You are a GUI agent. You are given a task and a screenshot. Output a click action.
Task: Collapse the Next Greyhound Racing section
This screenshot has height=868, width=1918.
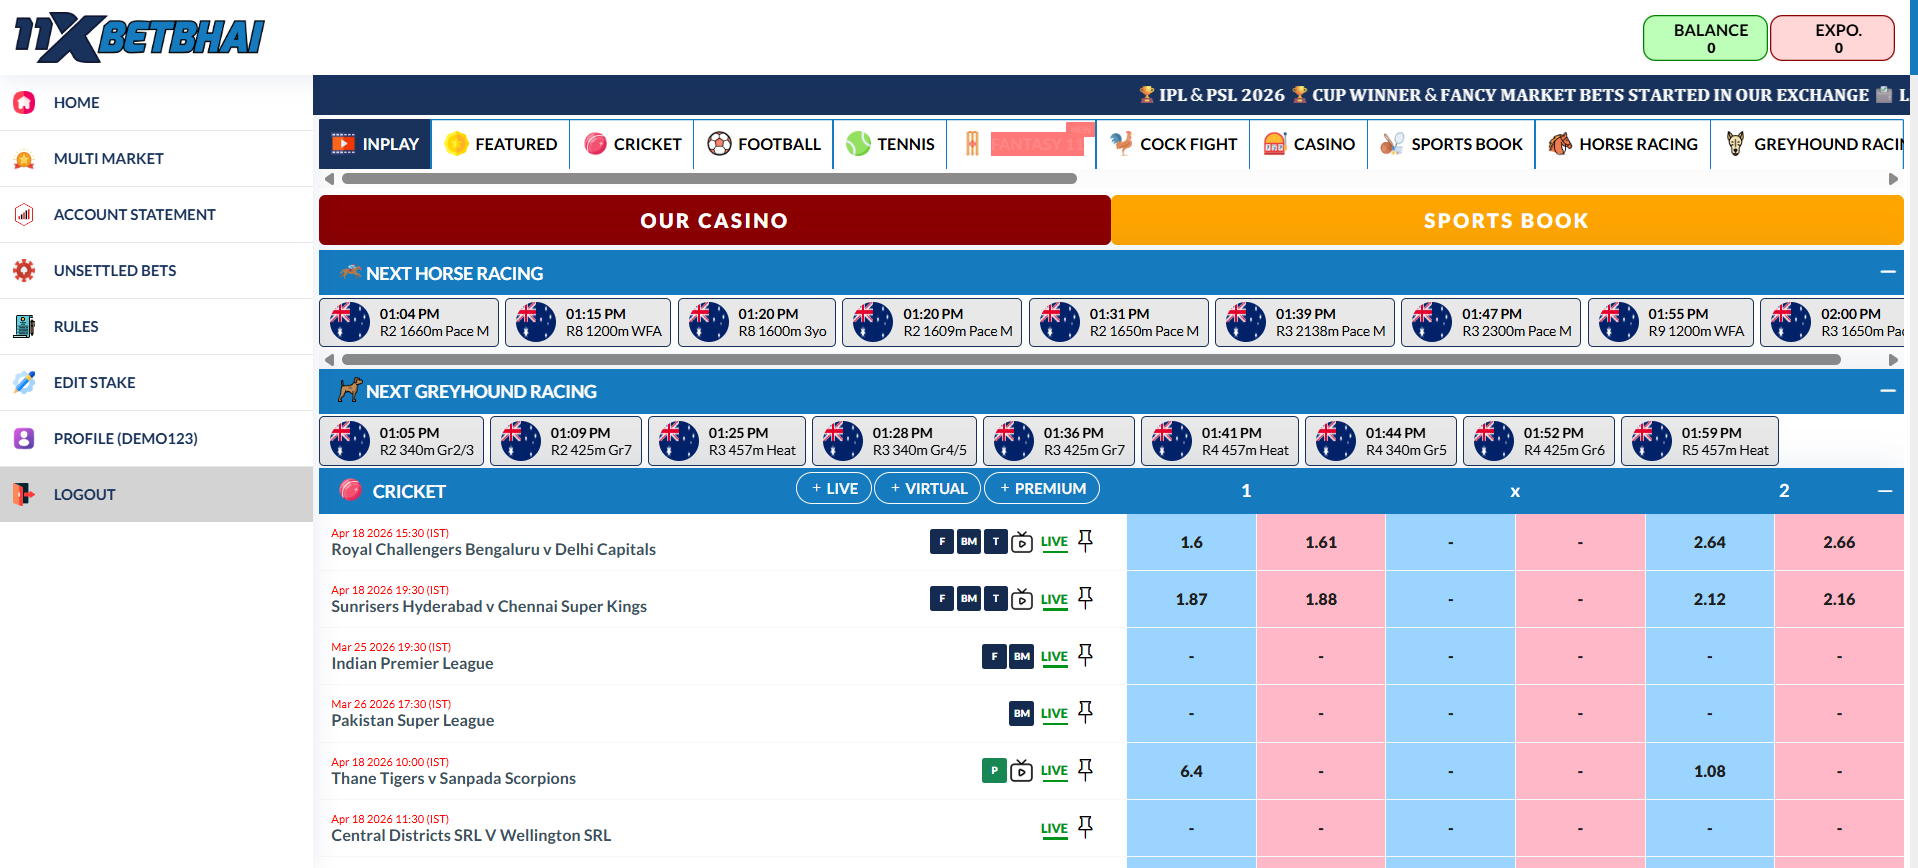(x=1887, y=391)
